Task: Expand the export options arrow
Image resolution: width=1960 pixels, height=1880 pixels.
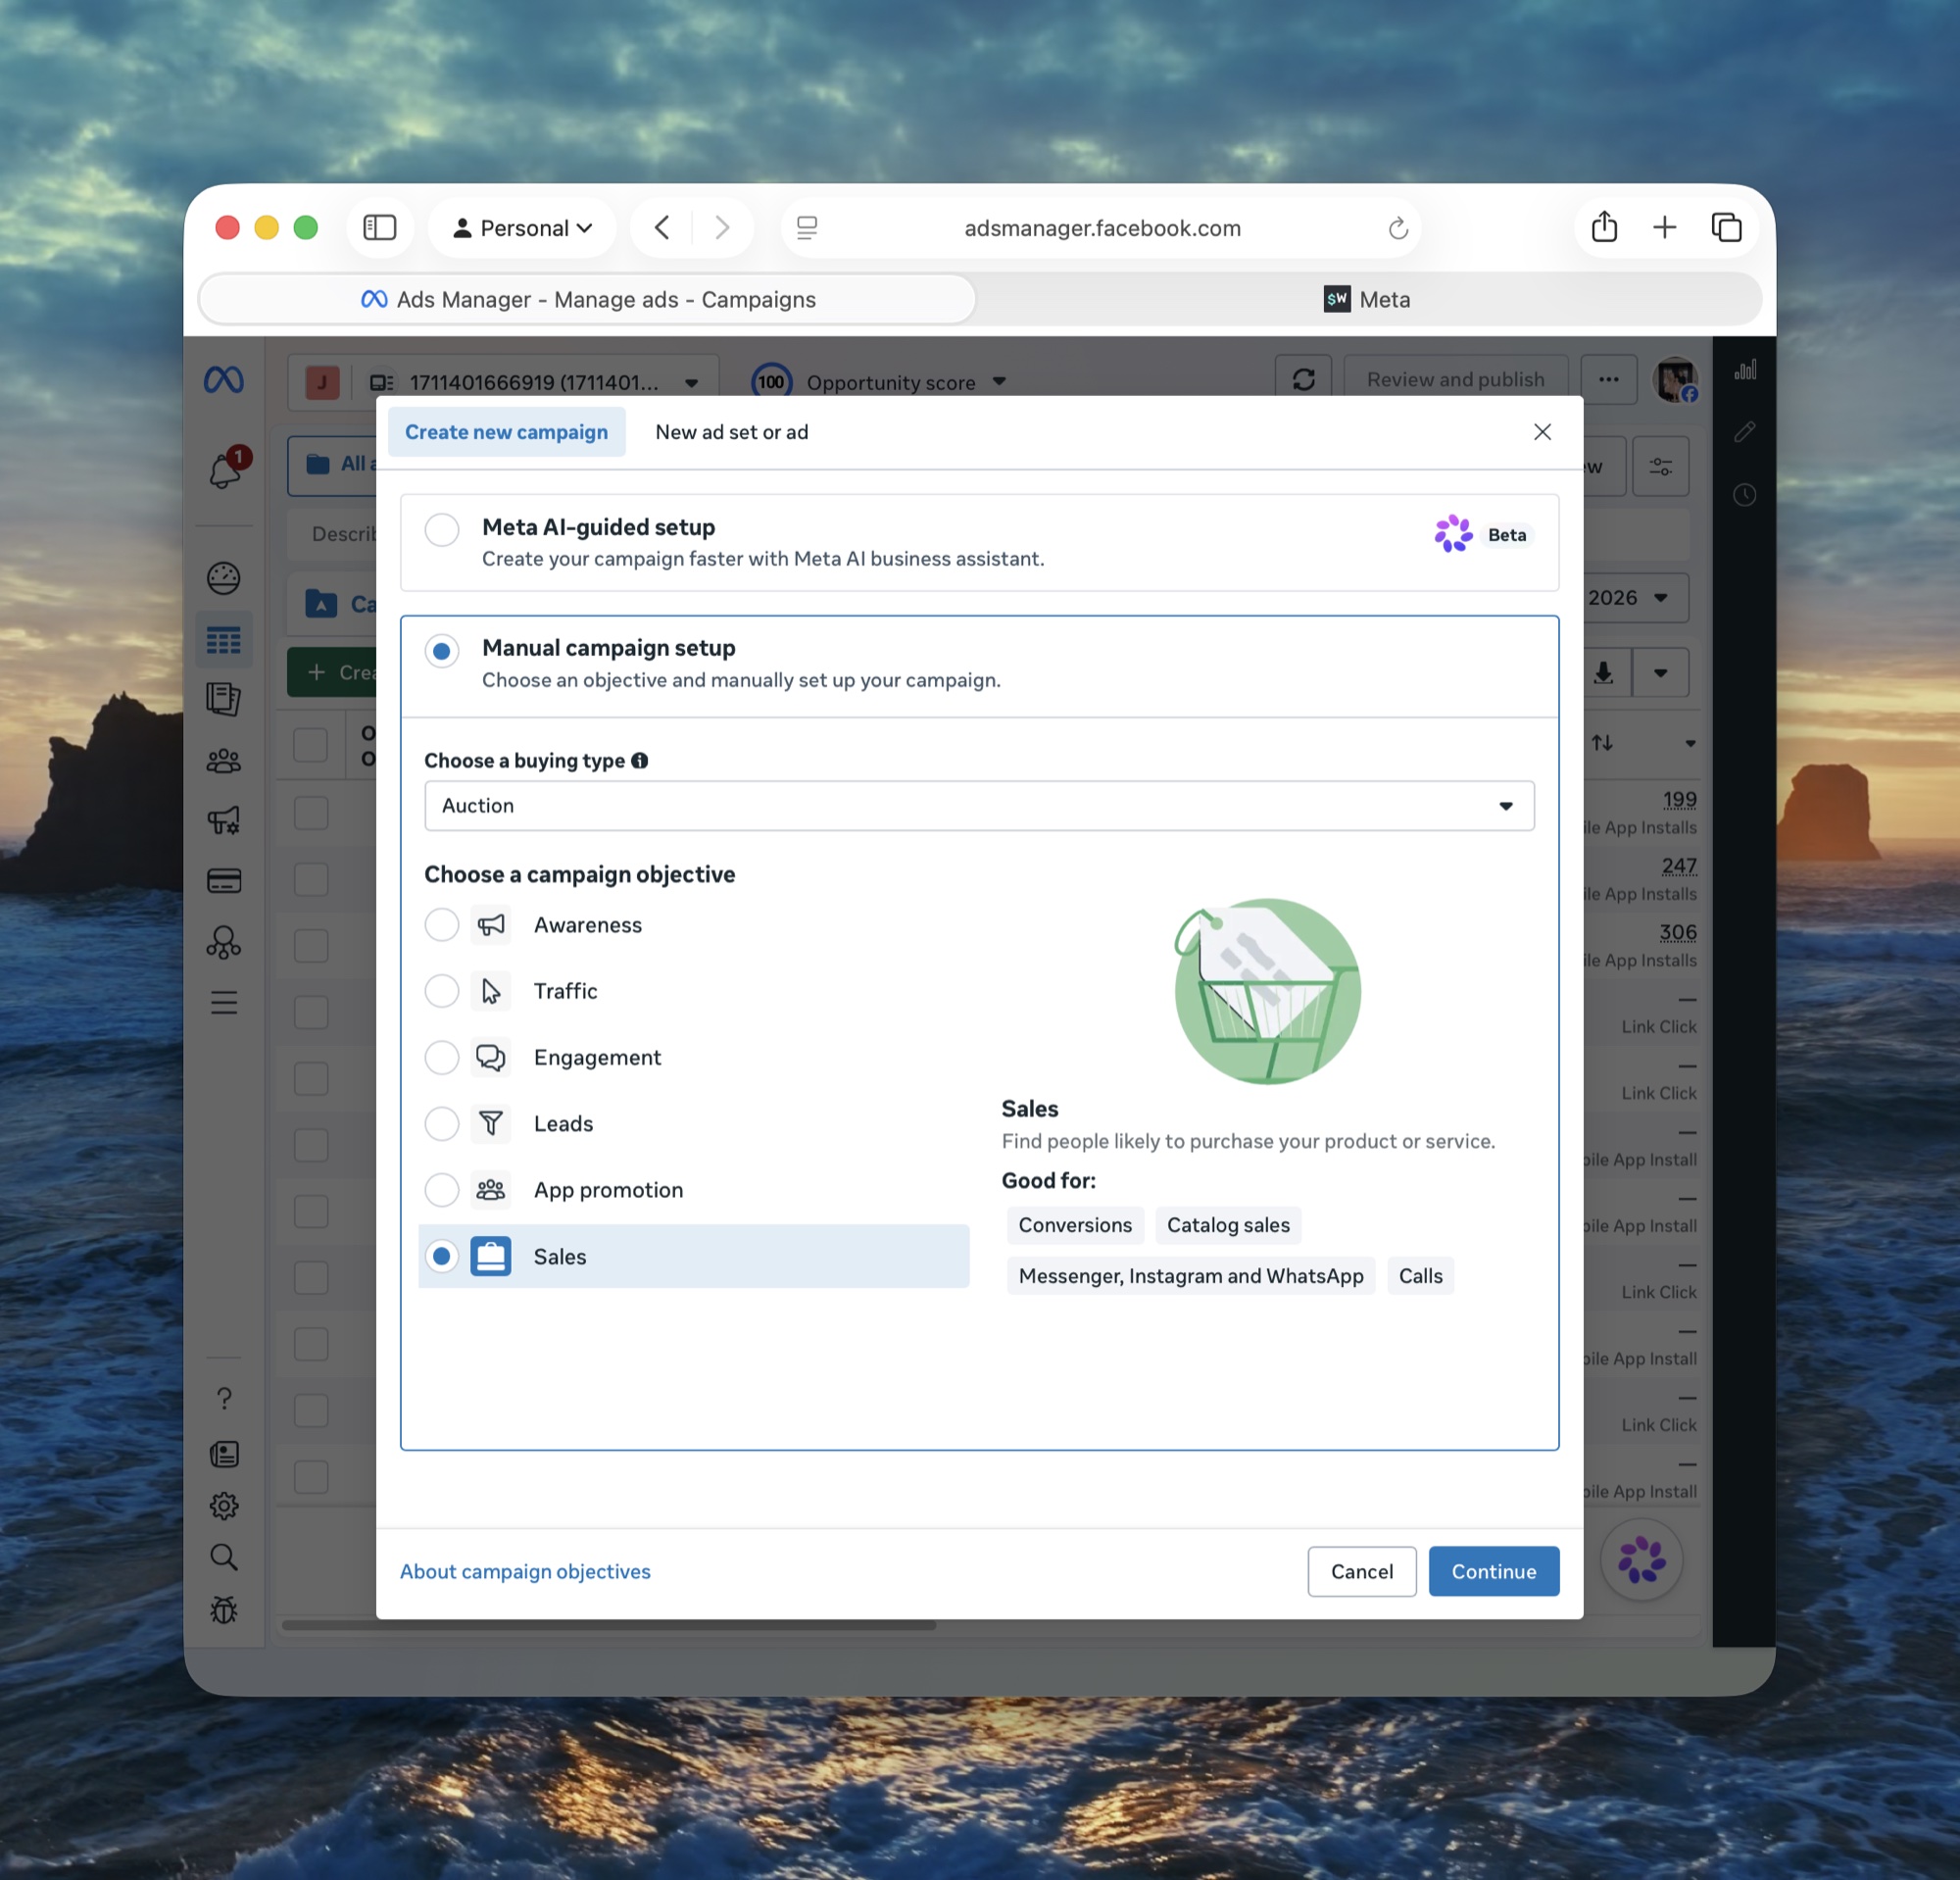Action: pos(1661,673)
